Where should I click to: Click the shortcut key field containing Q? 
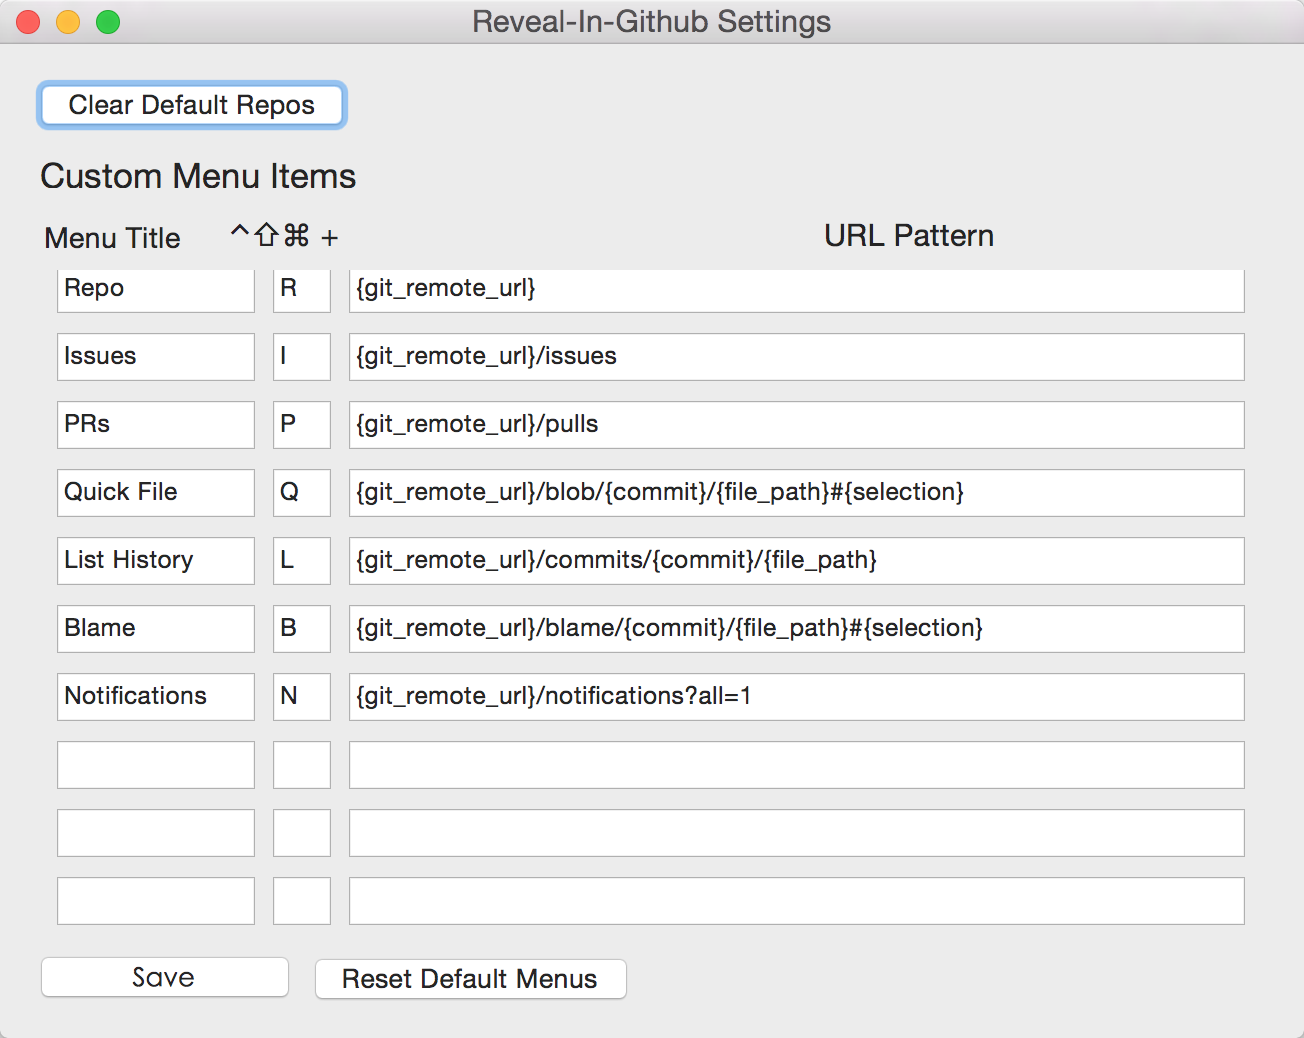(x=301, y=493)
